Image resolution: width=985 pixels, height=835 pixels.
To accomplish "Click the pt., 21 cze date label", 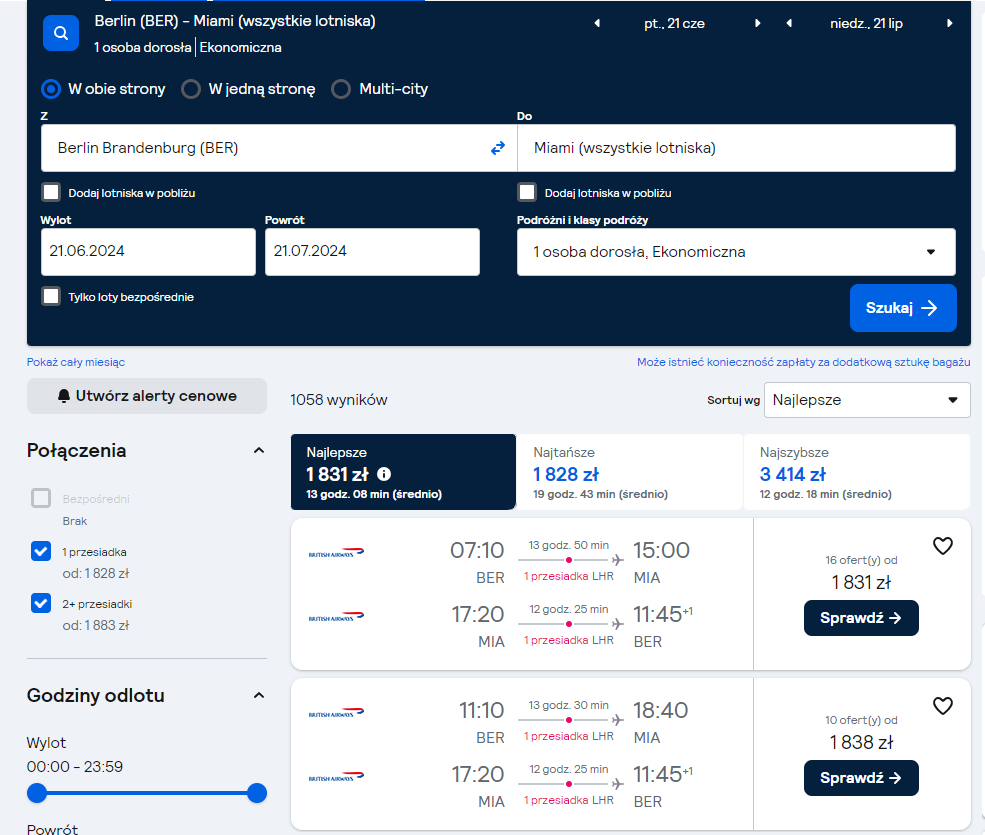I will click(x=675, y=24).
